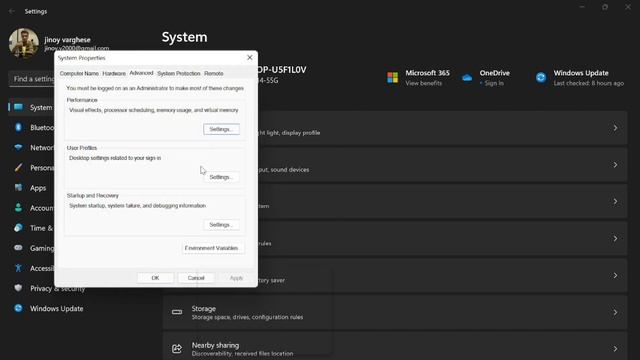Open Privacy & security shield icon

tap(18, 288)
